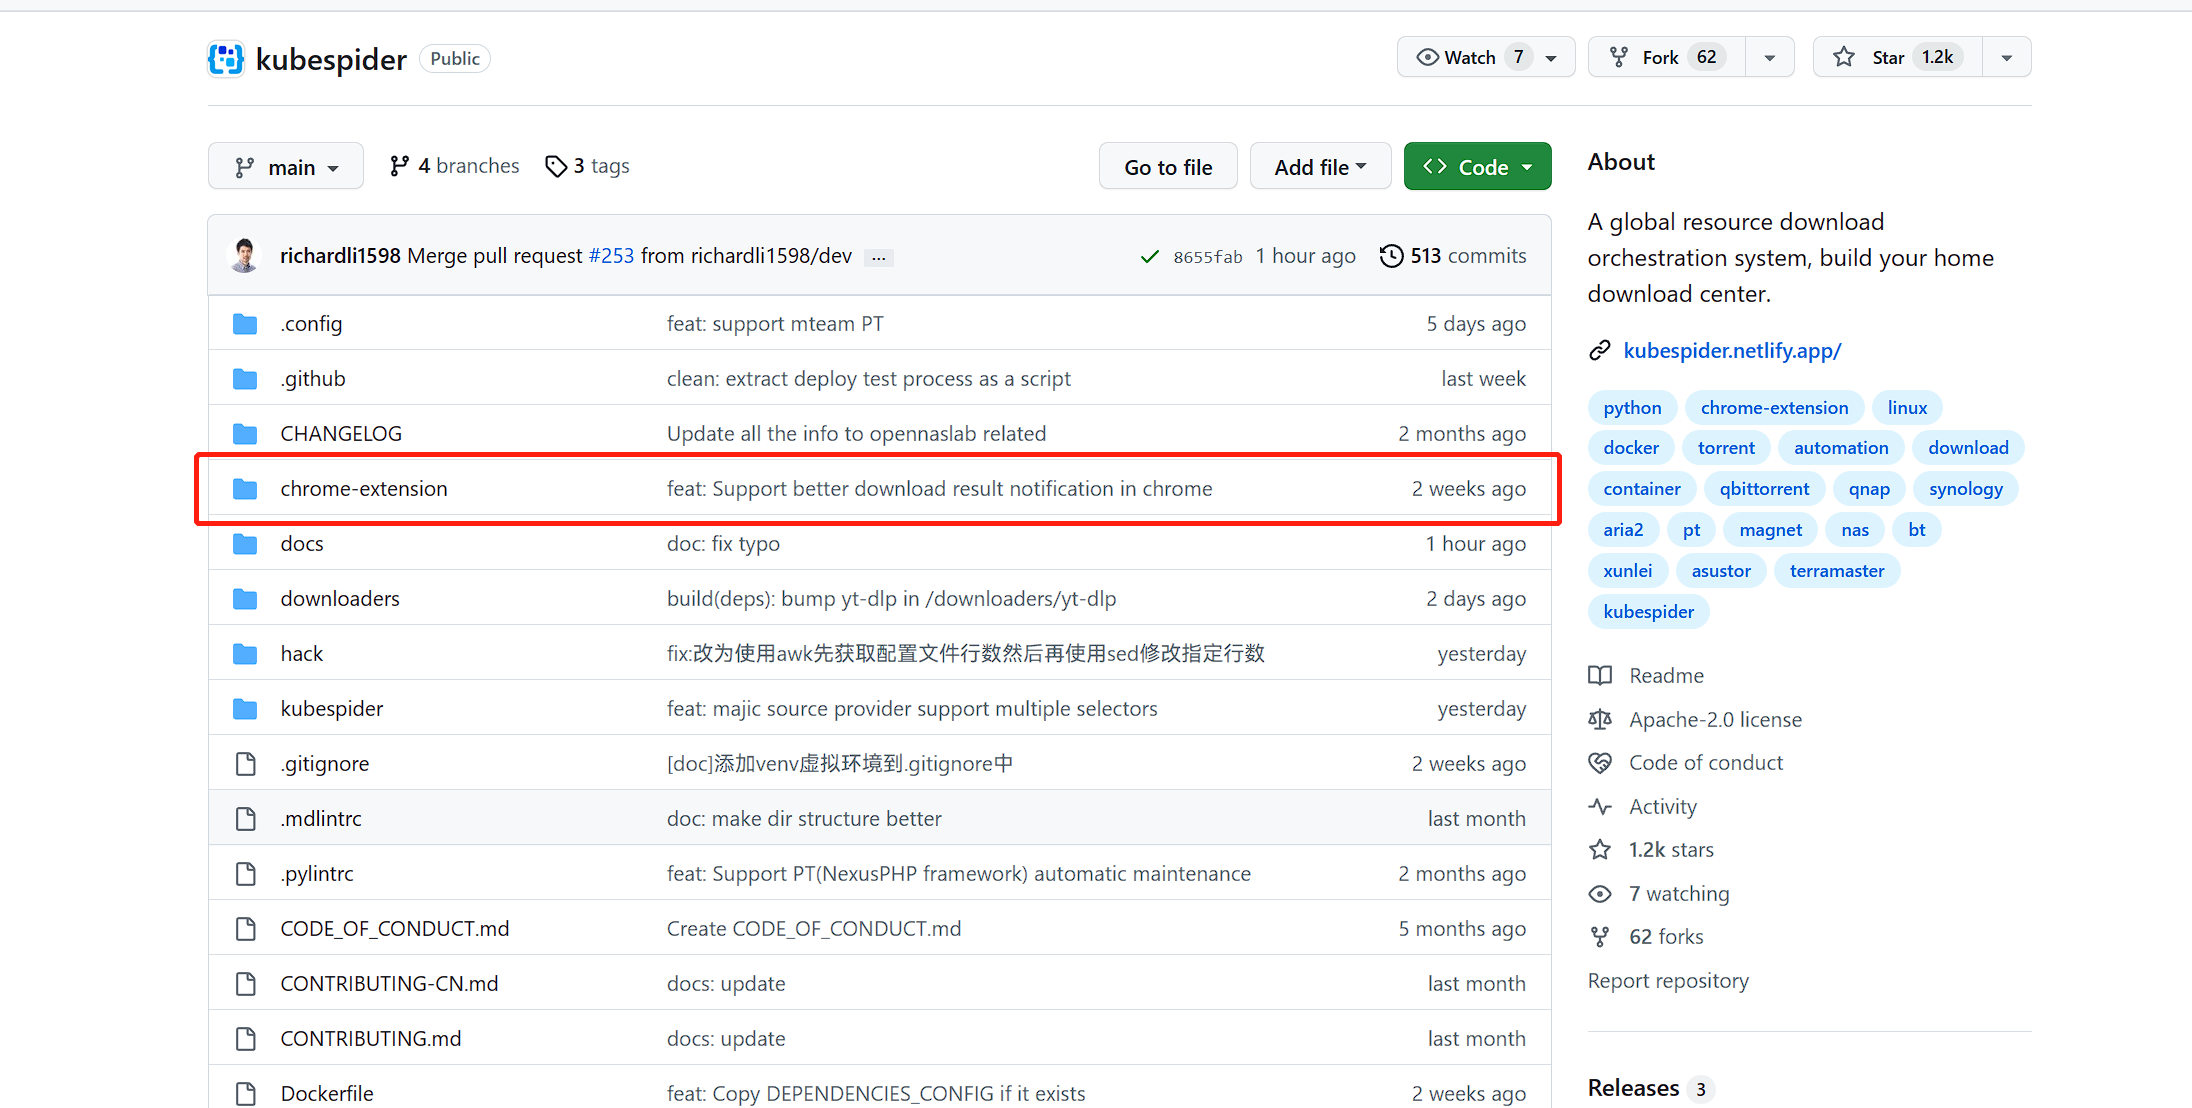
Task: Click the tags icon next to 3 tags
Action: [556, 166]
